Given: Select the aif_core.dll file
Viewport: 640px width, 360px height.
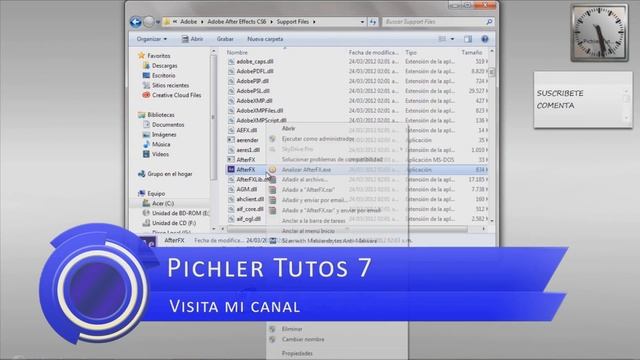Looking at the screenshot, I should pos(250,209).
